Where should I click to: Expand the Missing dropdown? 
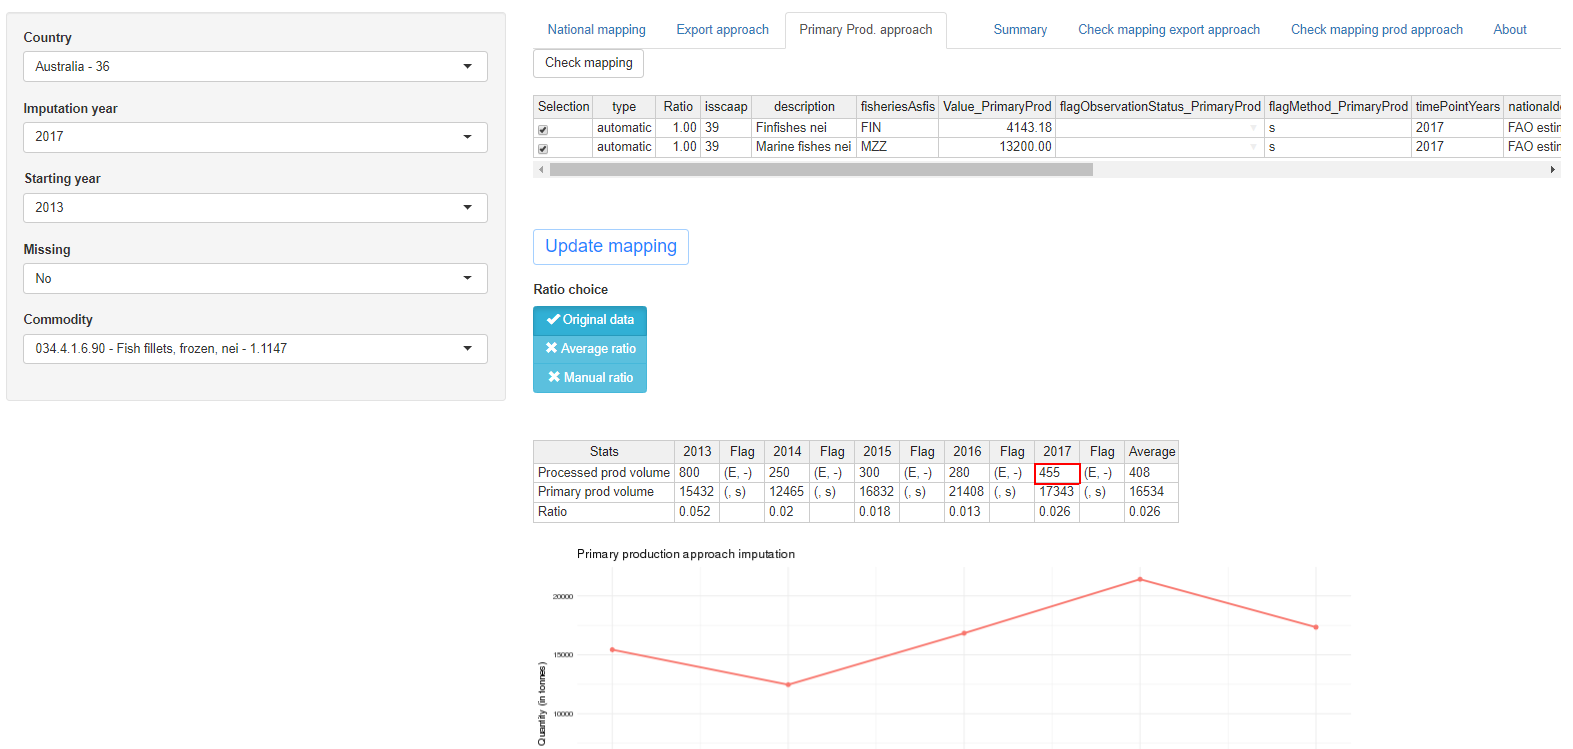pos(255,279)
